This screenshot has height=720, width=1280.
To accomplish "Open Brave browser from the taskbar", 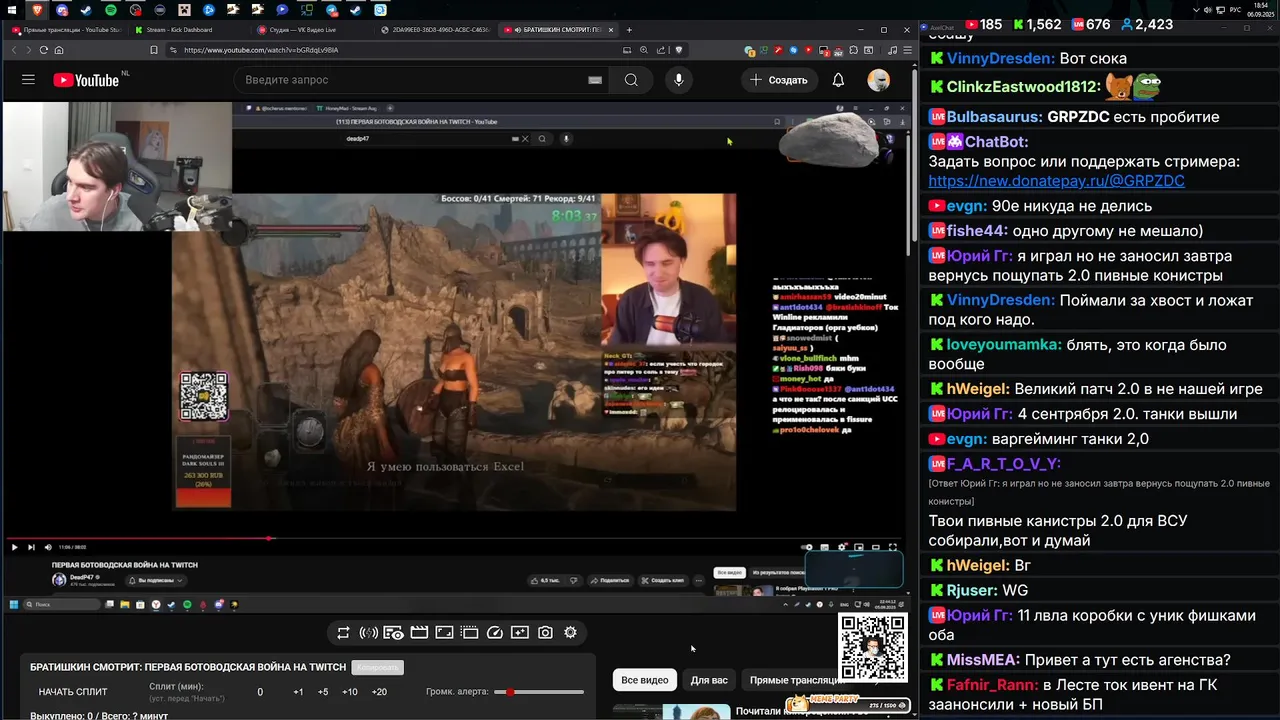I will click(x=38, y=10).
